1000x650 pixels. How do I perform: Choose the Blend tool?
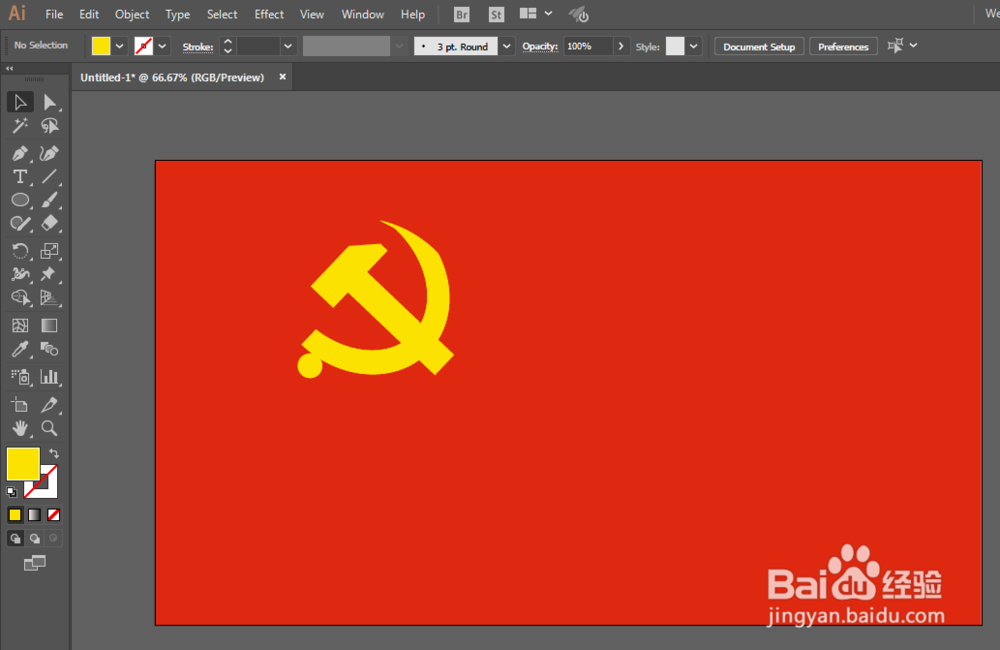click(x=50, y=349)
